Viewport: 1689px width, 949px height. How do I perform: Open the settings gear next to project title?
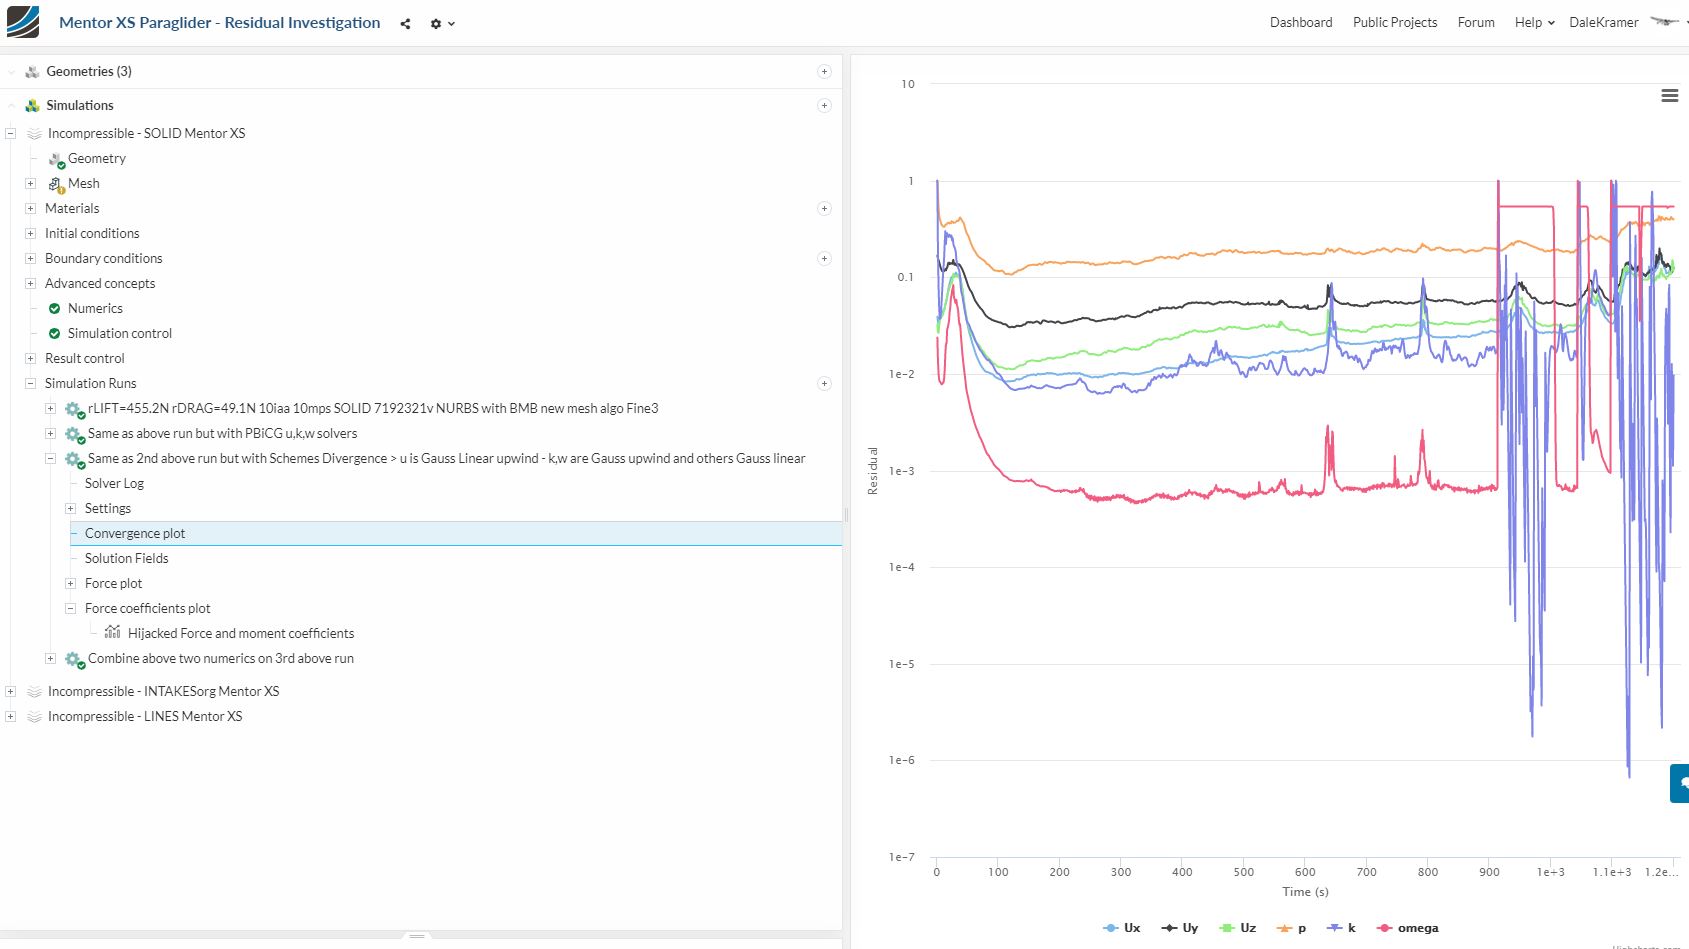click(x=434, y=23)
